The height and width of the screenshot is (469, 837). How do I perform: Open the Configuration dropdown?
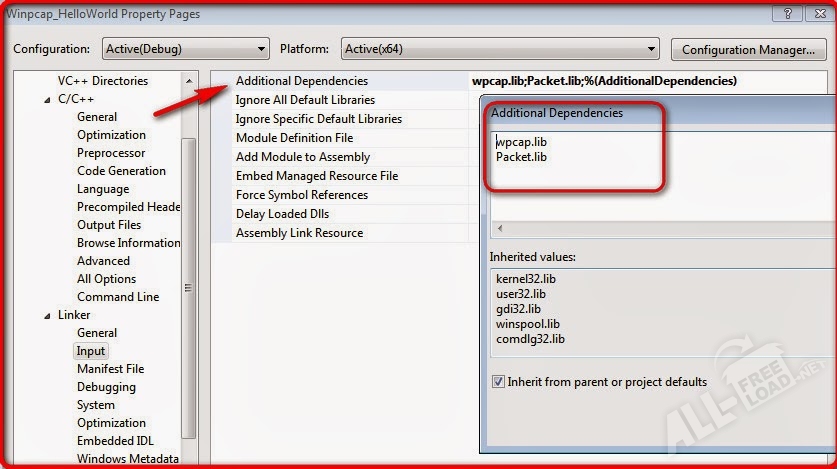click(185, 49)
